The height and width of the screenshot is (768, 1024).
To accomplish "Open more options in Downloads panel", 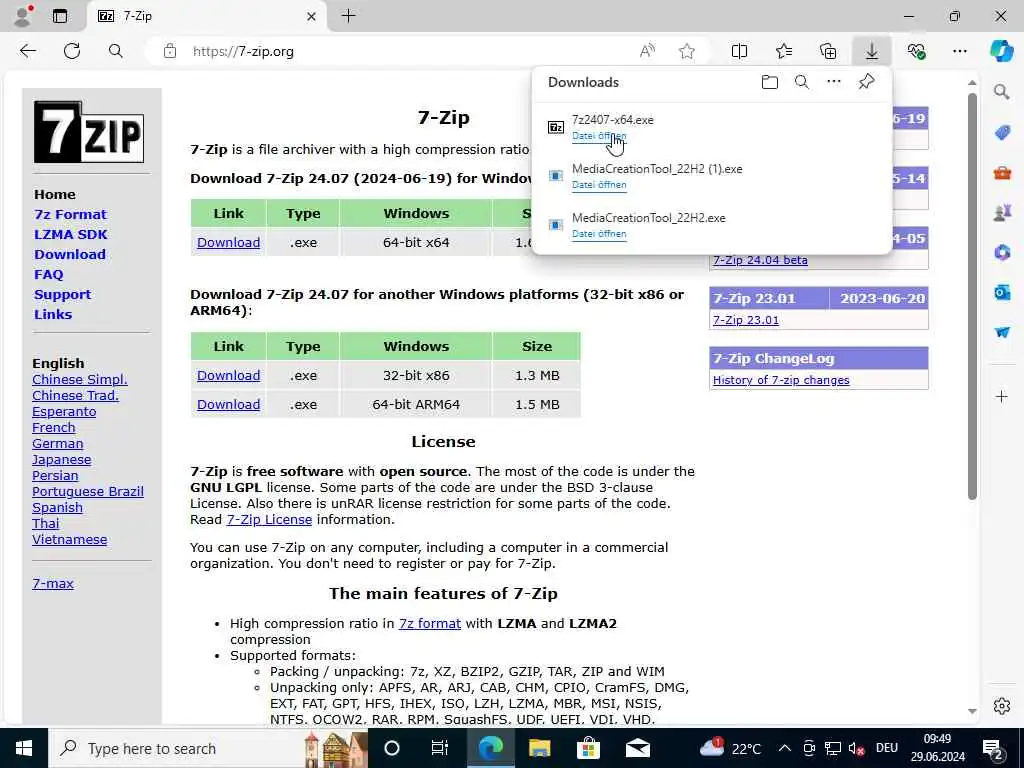I will 834,82.
